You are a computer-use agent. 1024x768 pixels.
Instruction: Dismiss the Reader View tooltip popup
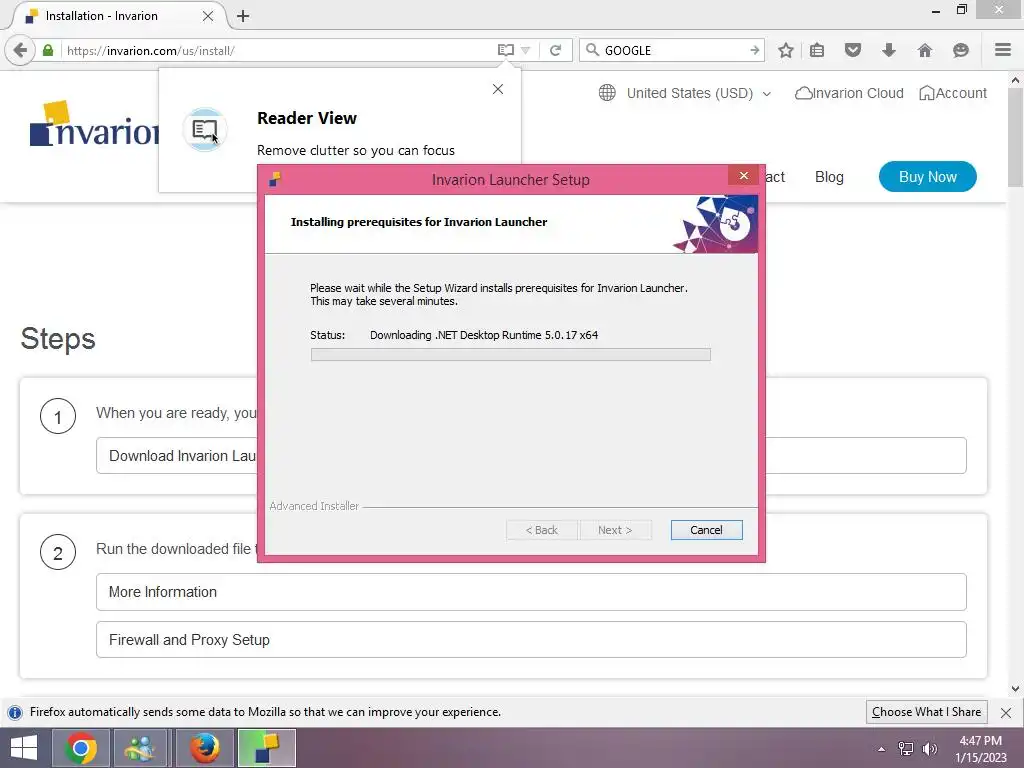[x=498, y=89]
